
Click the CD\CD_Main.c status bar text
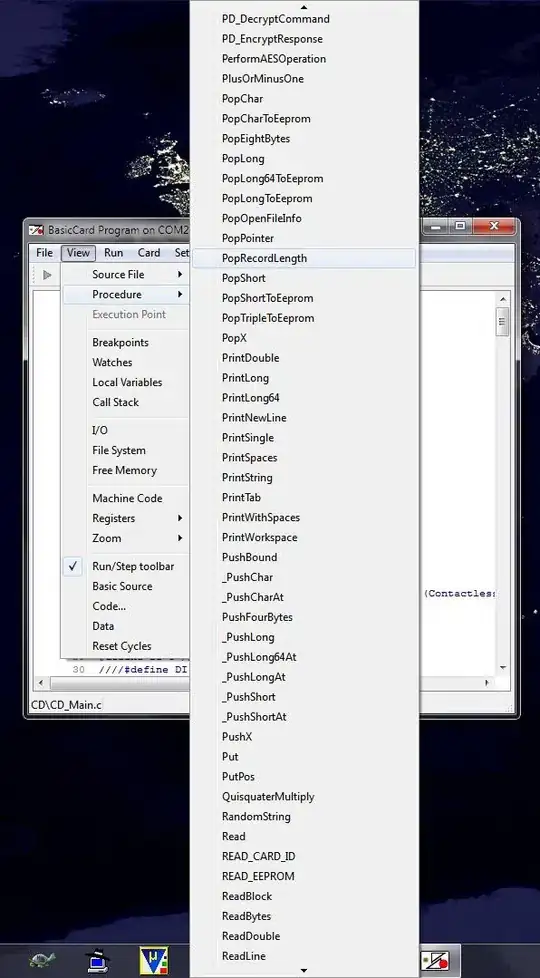pyautogui.click(x=66, y=705)
